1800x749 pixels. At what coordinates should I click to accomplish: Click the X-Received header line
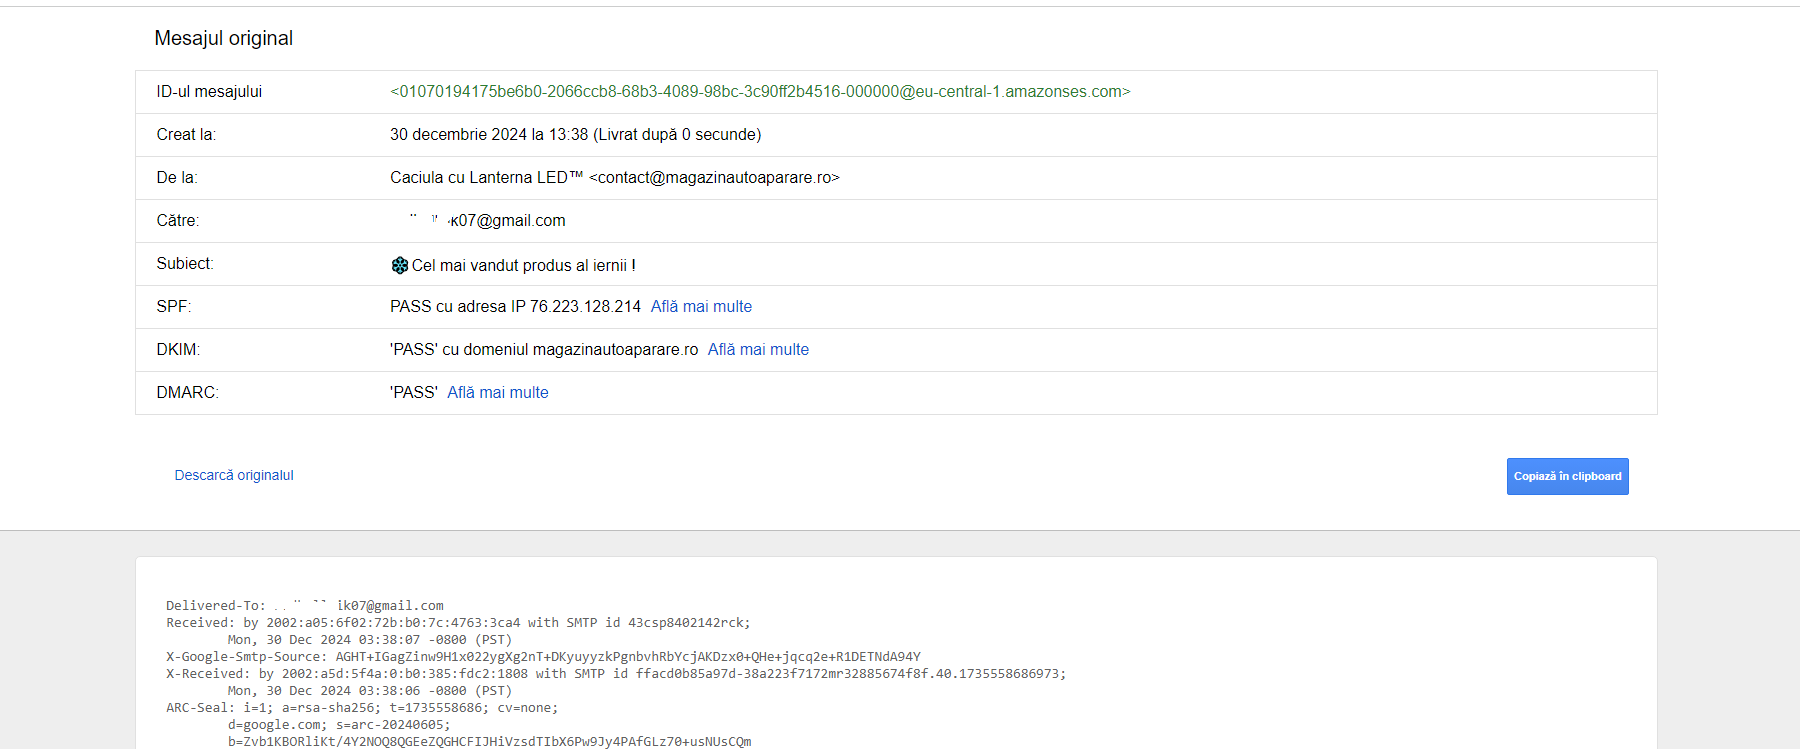point(615,674)
